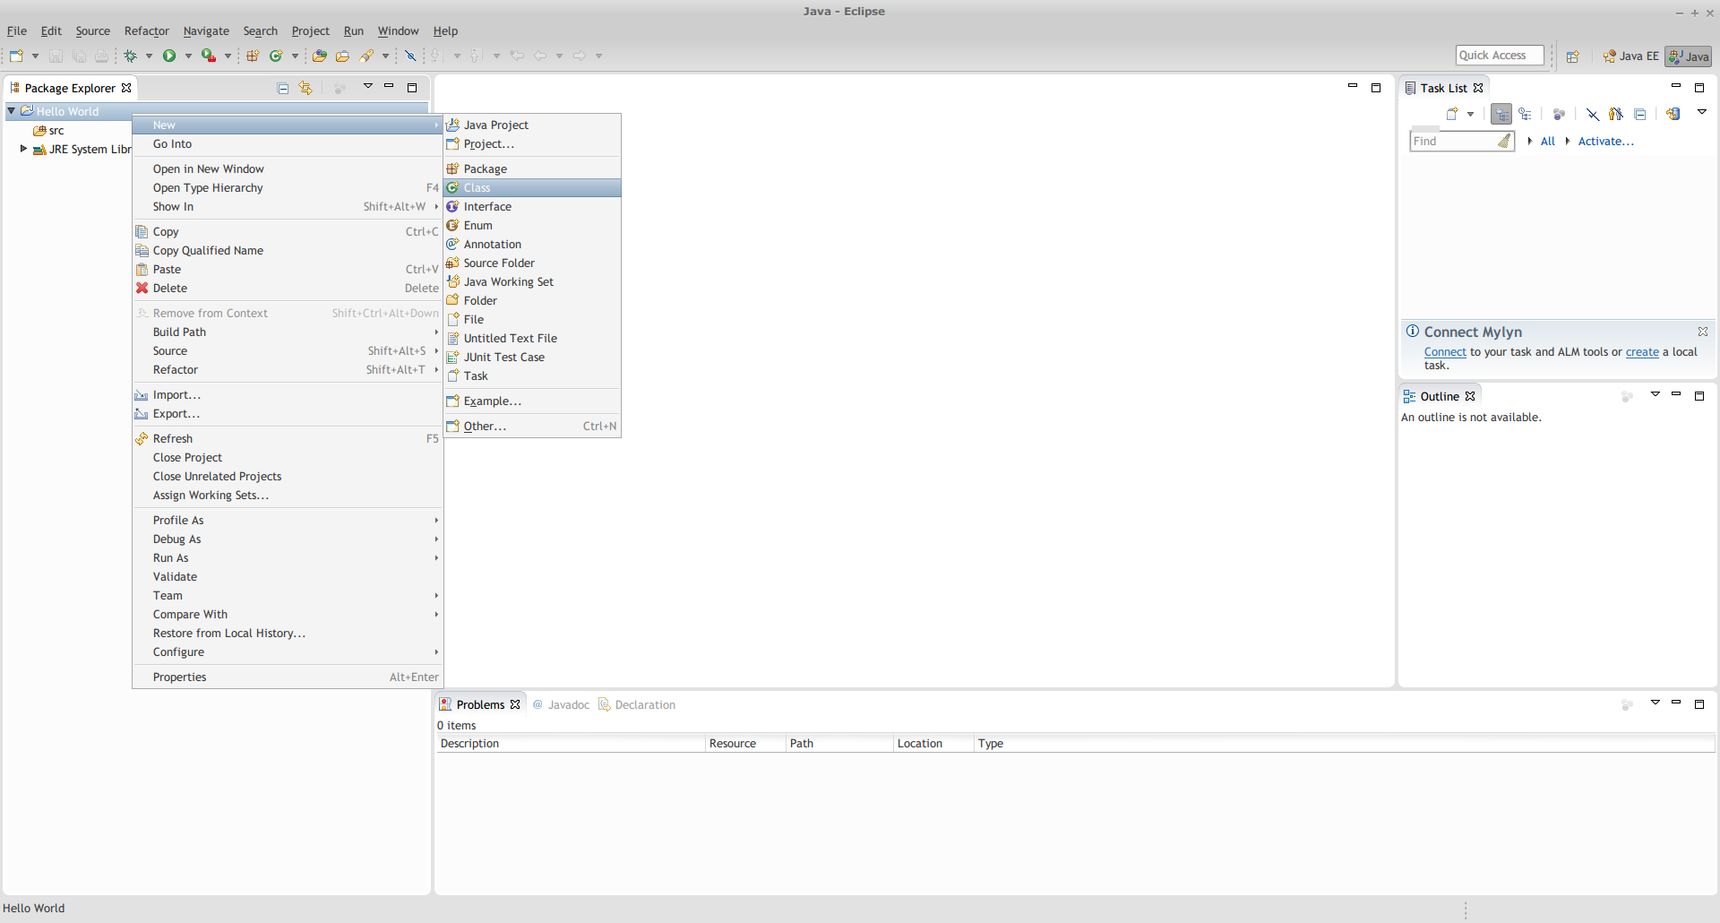Click the New wizard toolbar icon
Screen dimensions: 1720x923
click(x=16, y=56)
